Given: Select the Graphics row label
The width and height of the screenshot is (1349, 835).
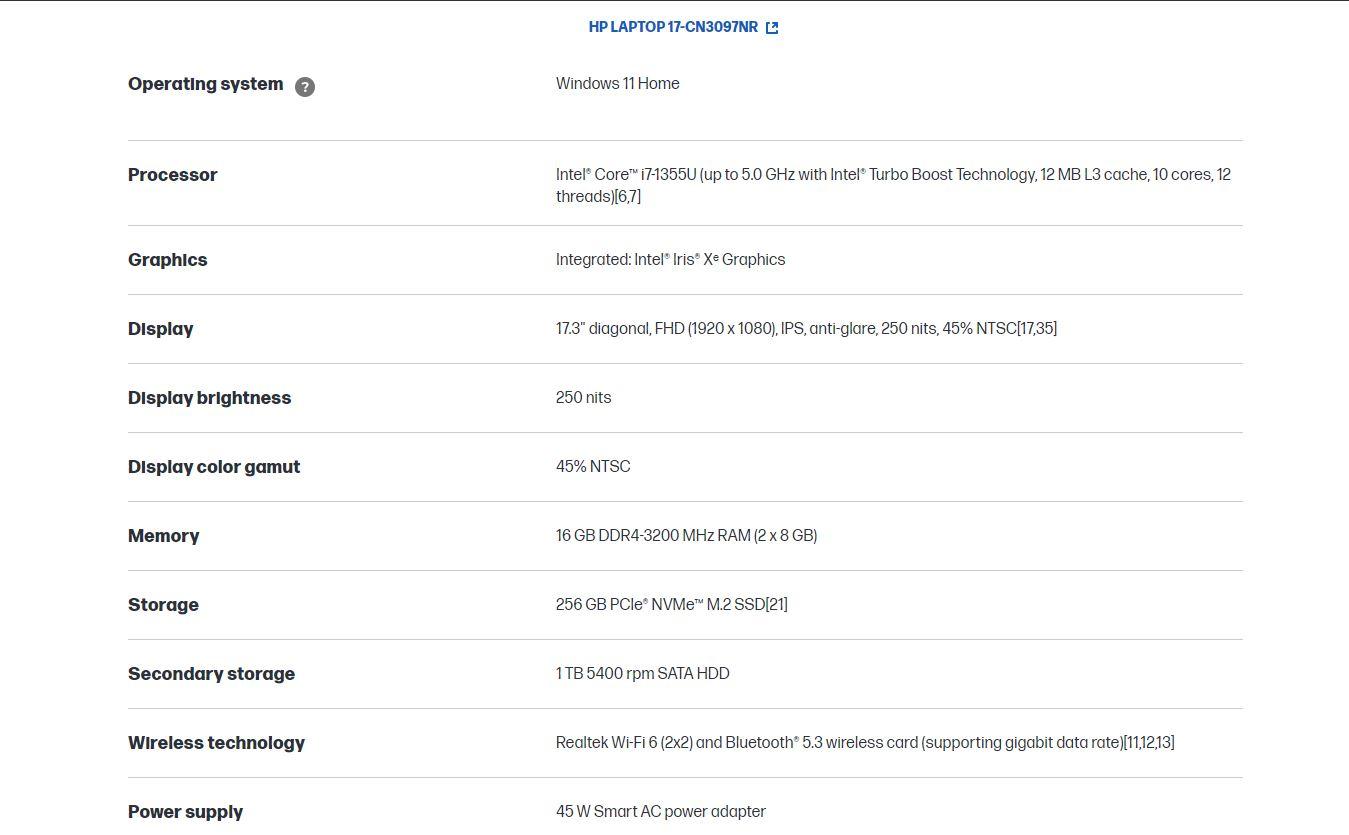Looking at the screenshot, I should click(167, 260).
